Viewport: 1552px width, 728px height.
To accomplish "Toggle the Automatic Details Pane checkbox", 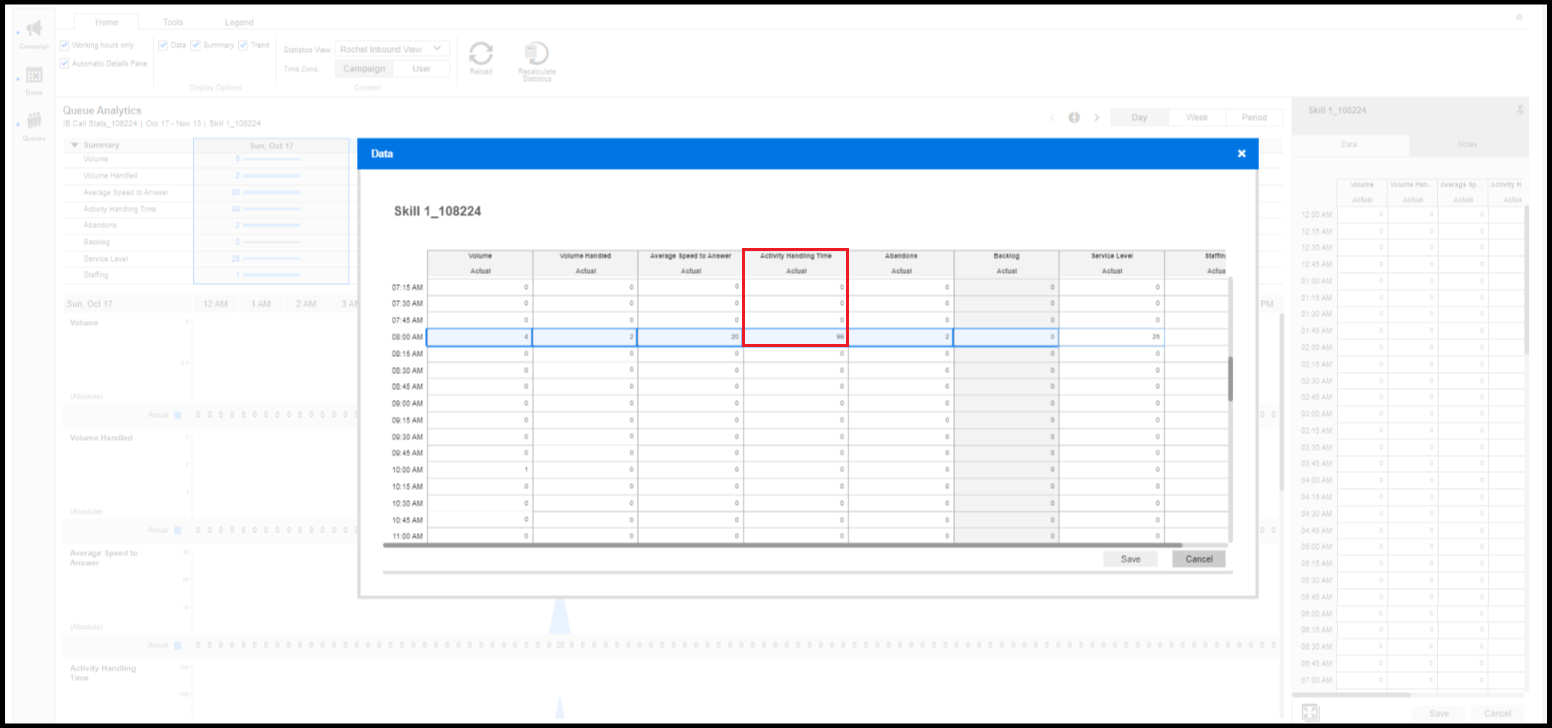I will coord(65,63).
